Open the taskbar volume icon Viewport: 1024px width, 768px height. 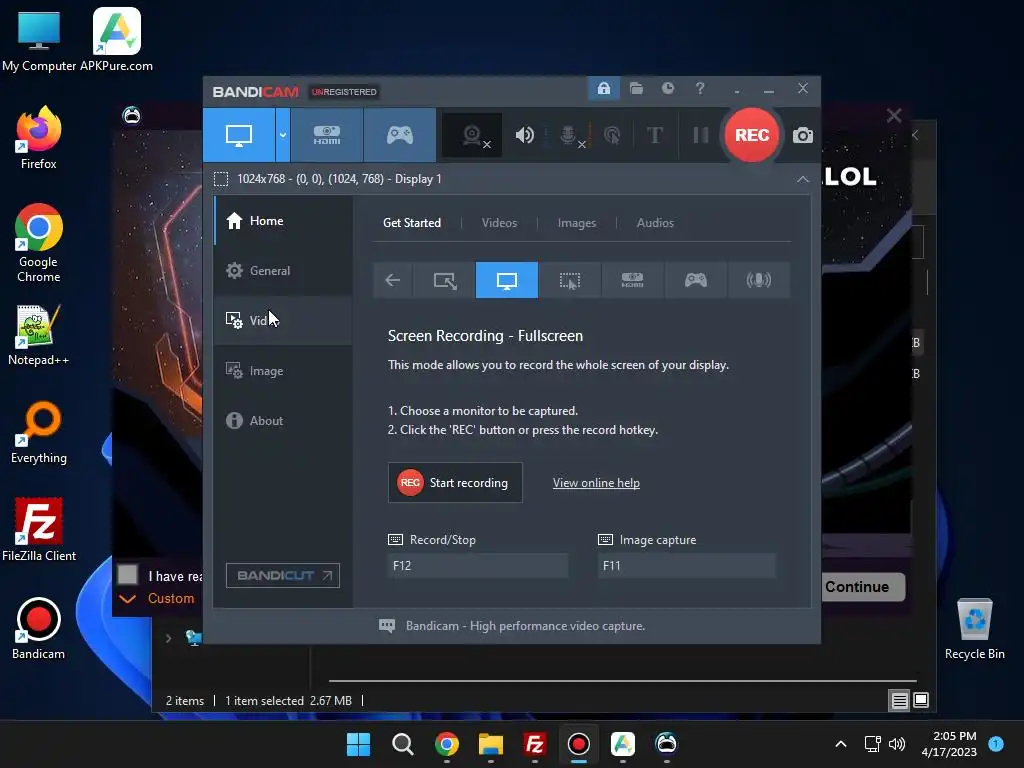click(x=897, y=744)
